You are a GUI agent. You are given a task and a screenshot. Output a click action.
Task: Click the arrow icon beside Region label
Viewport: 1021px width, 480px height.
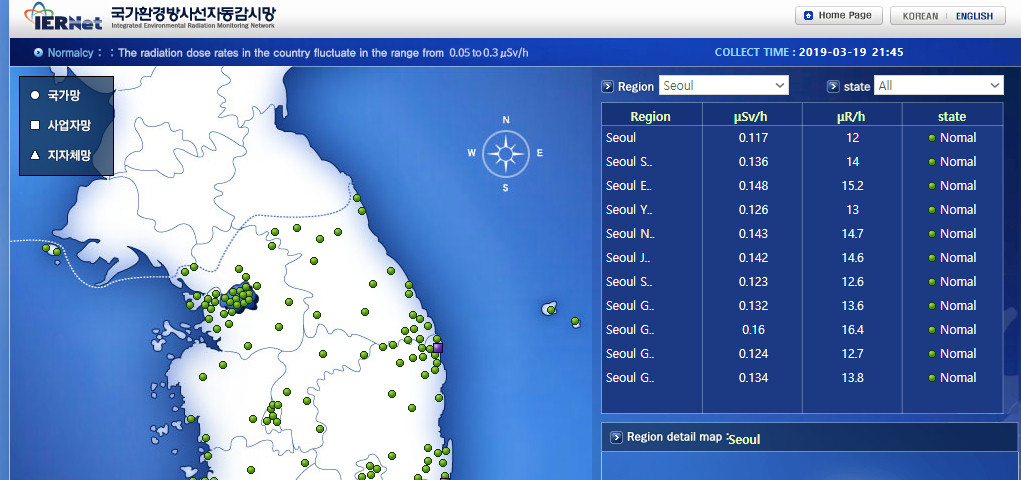[x=608, y=87]
